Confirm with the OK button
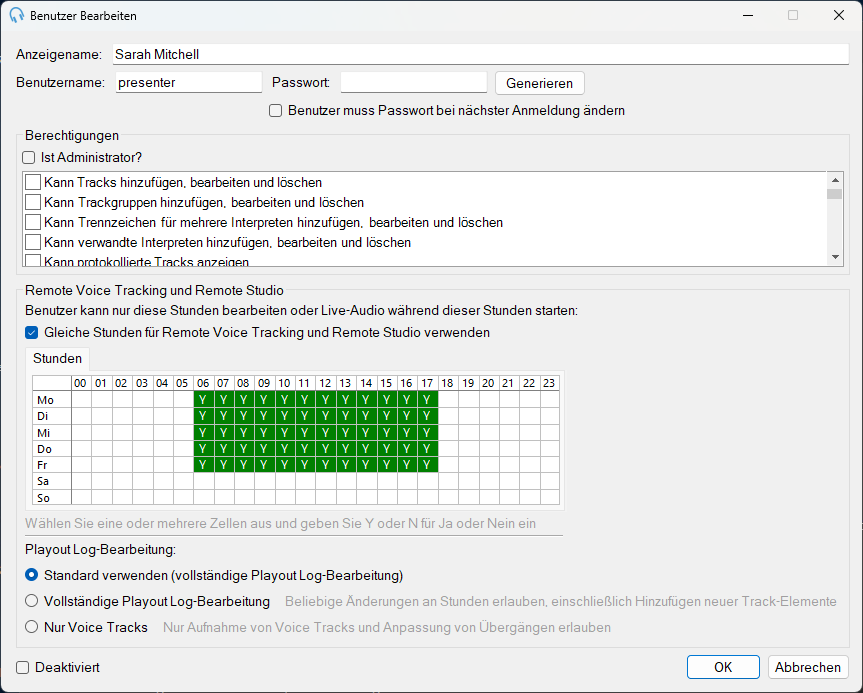Screen dimensions: 863x693 click(723, 667)
